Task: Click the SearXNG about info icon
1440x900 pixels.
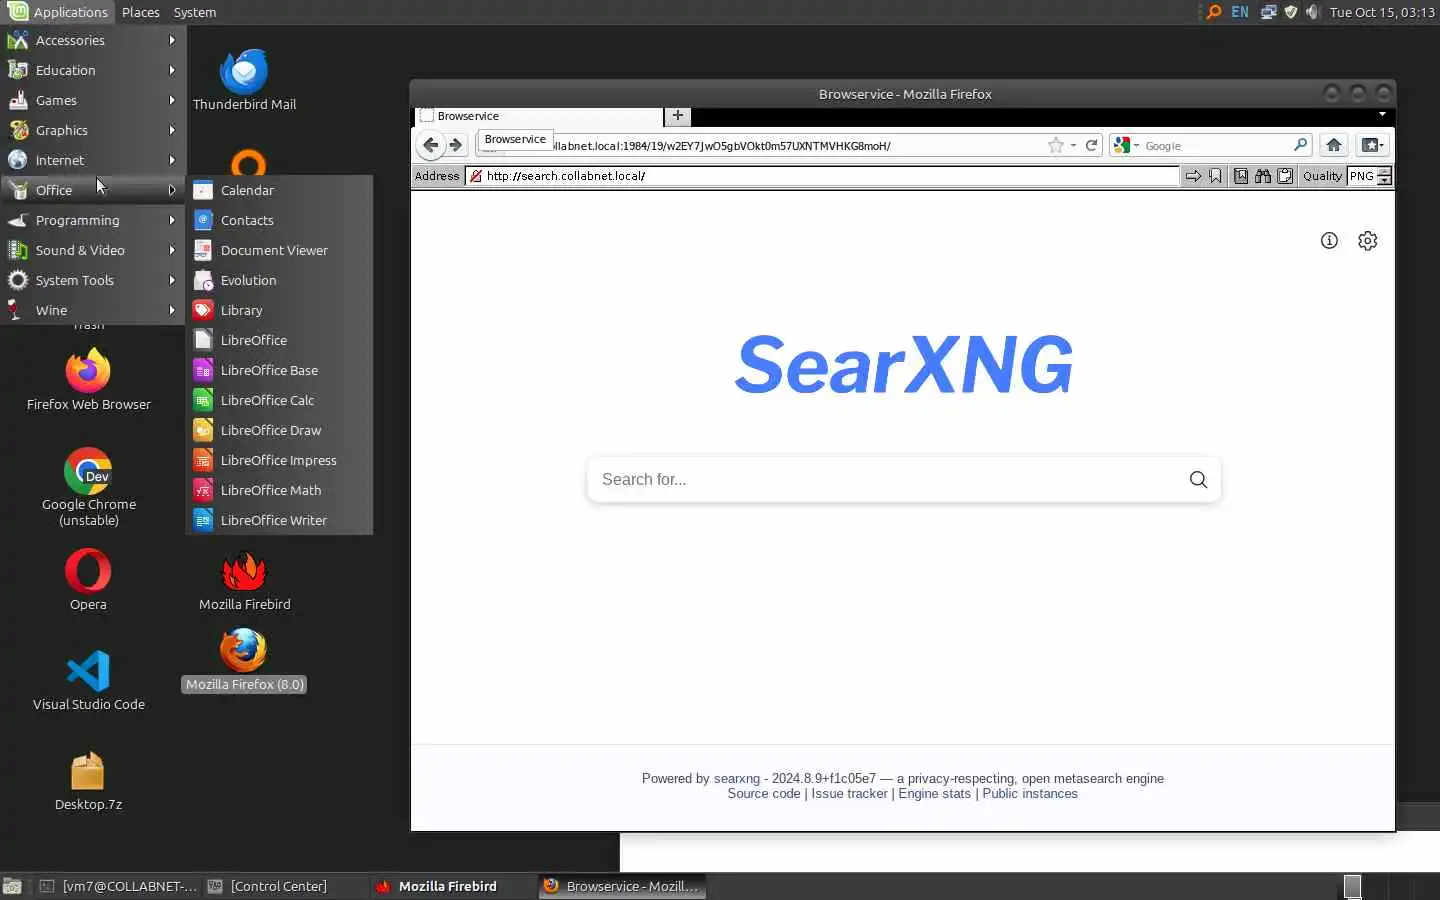Action: click(1329, 240)
